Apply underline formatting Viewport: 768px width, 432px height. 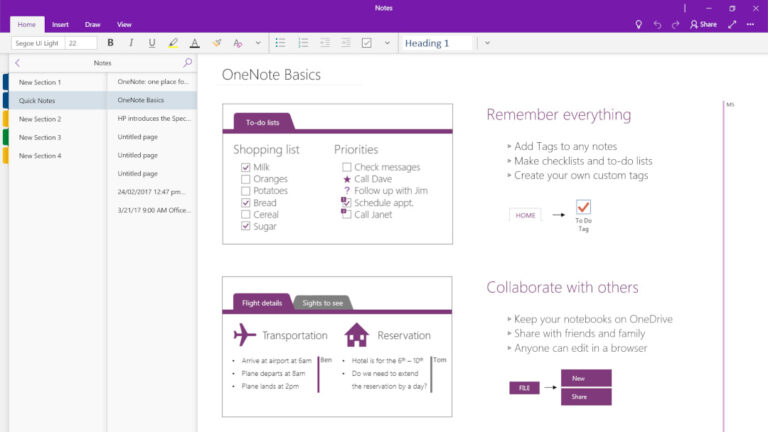pos(152,43)
